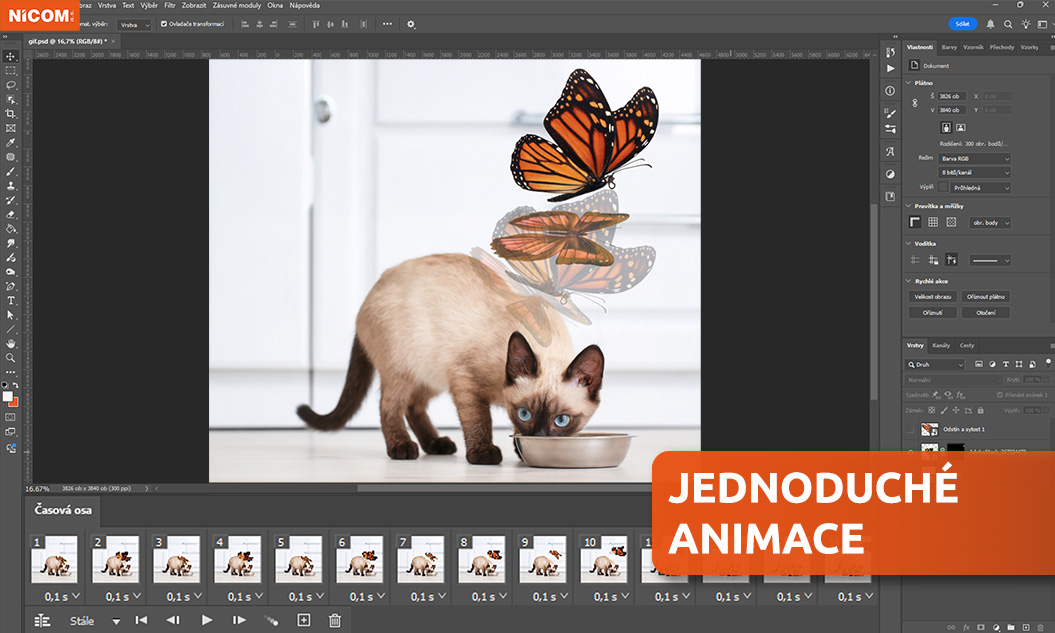The height and width of the screenshot is (633, 1055).
Task: Delete selected frame with trash icon
Action: (x=335, y=620)
